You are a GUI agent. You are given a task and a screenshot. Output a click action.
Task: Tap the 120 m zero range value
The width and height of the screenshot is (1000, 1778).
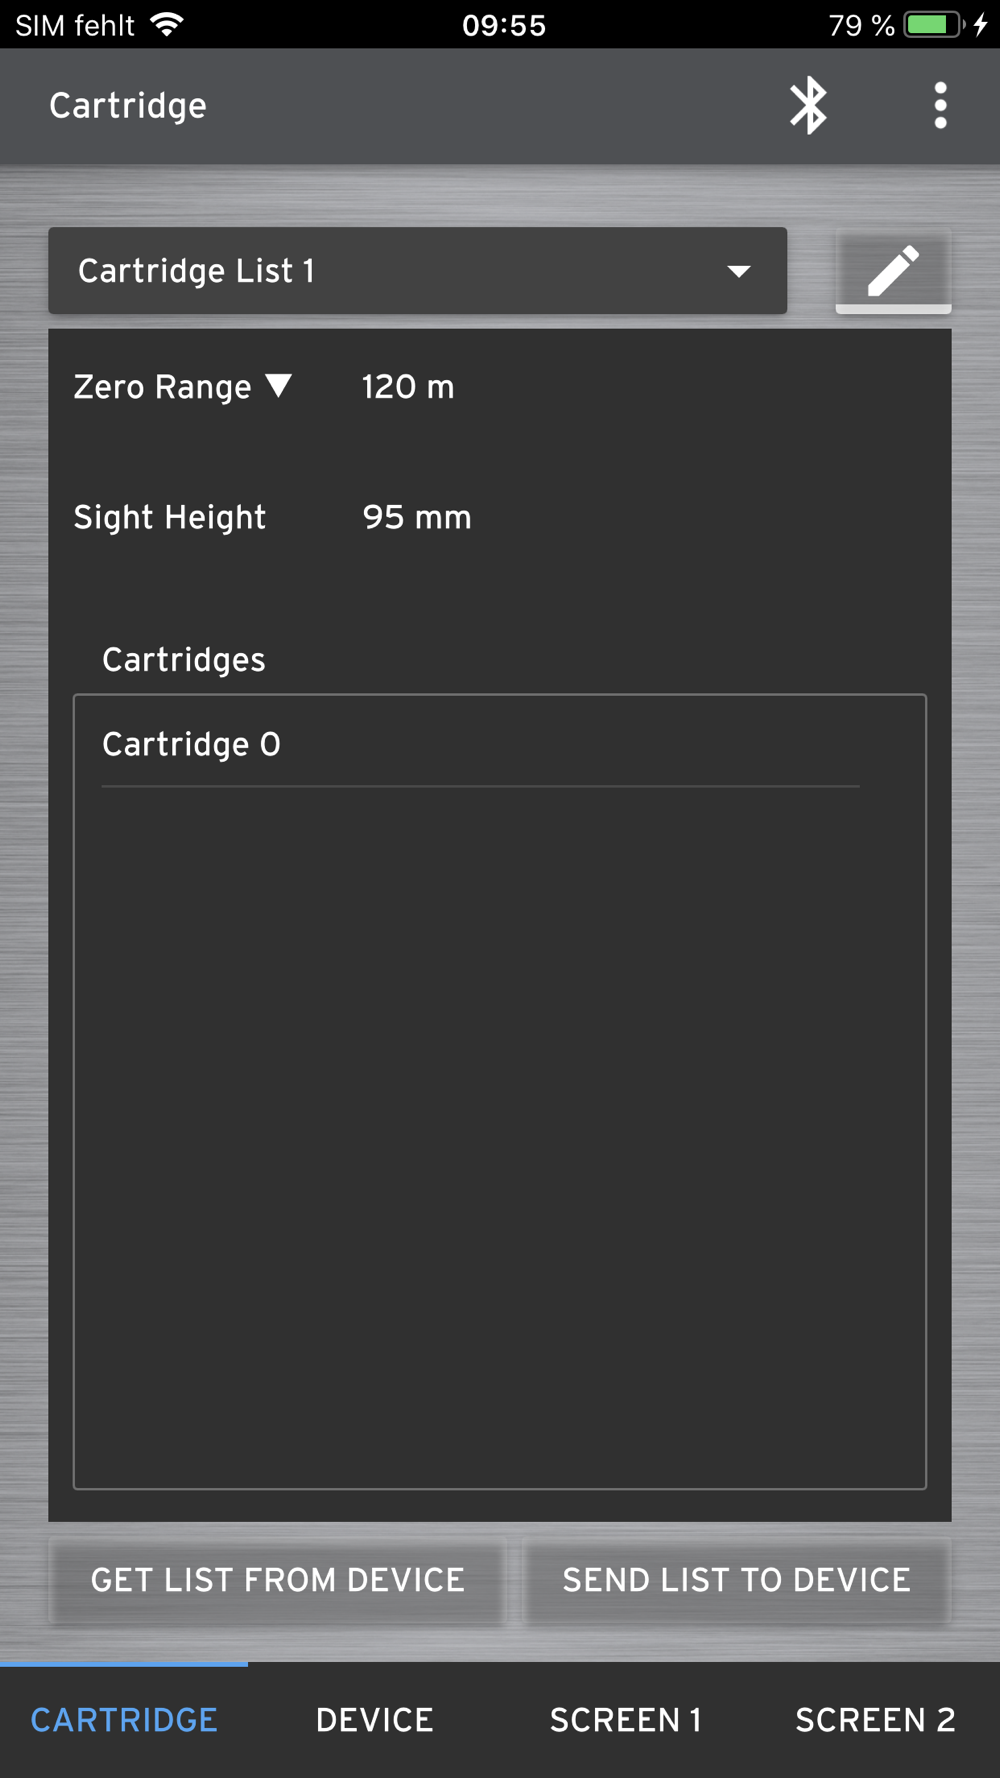coord(408,387)
